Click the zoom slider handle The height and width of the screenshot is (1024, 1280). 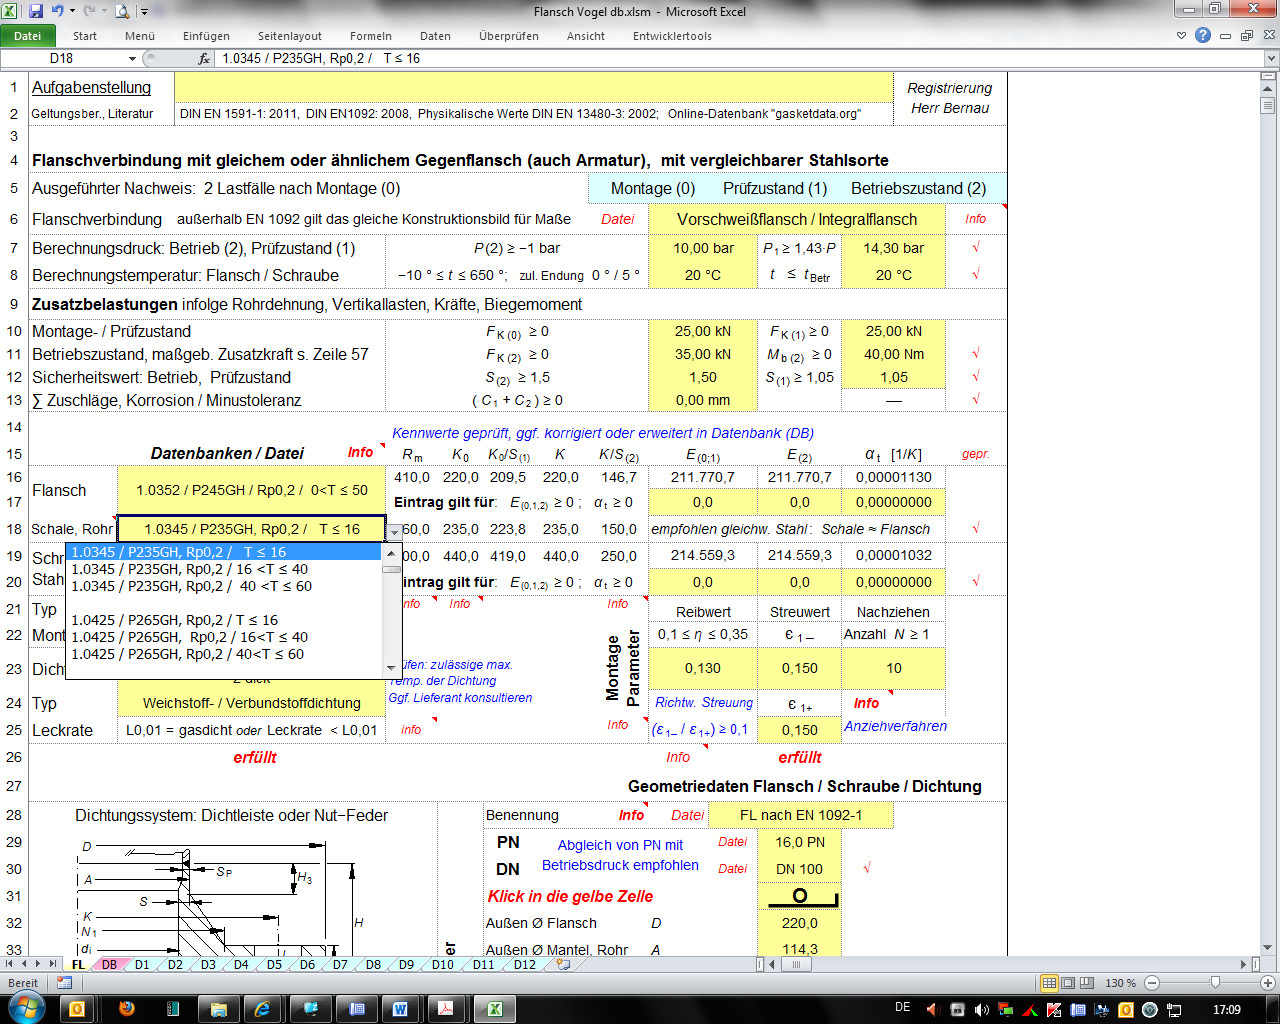tap(1214, 983)
